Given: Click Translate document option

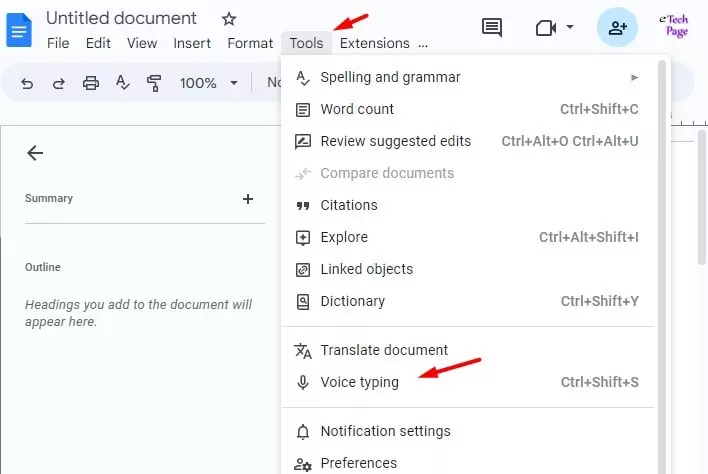Looking at the screenshot, I should tap(384, 350).
